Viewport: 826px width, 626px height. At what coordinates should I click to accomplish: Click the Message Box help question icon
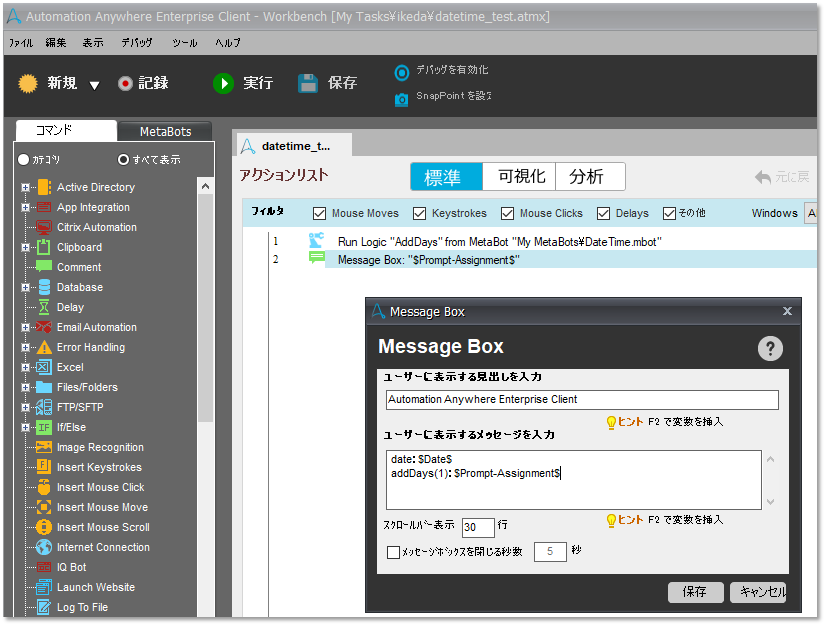pos(770,348)
